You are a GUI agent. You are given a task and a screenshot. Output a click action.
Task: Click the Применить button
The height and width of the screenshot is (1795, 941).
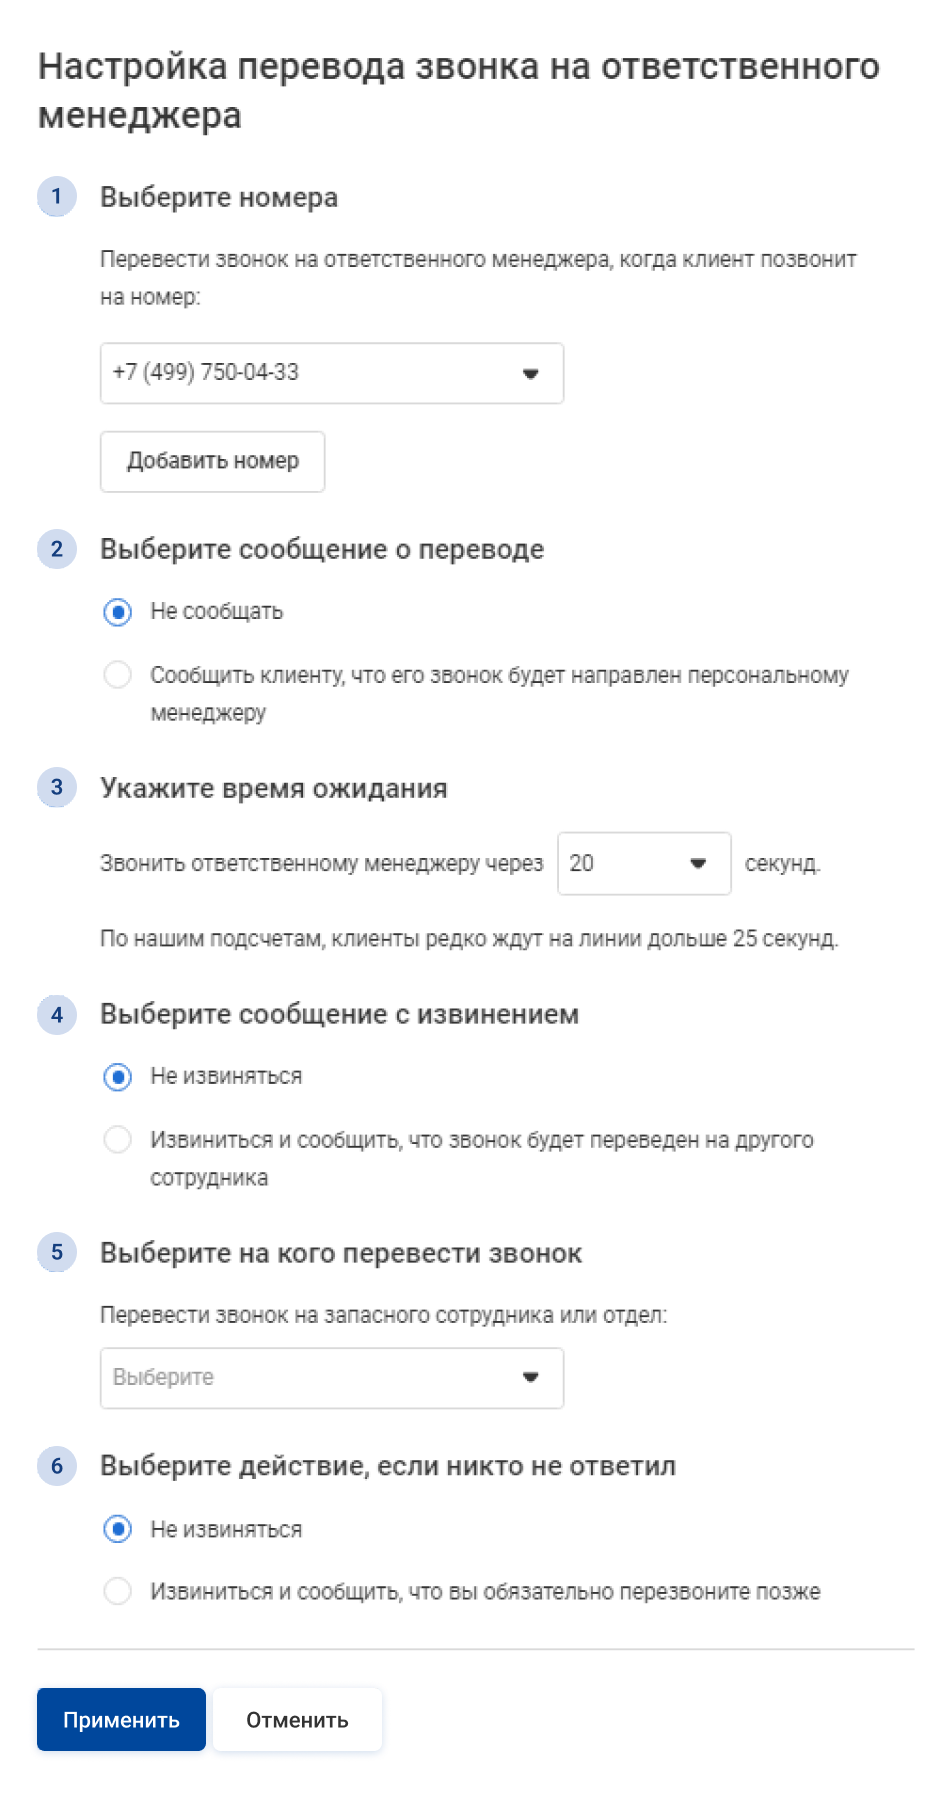(x=121, y=1719)
